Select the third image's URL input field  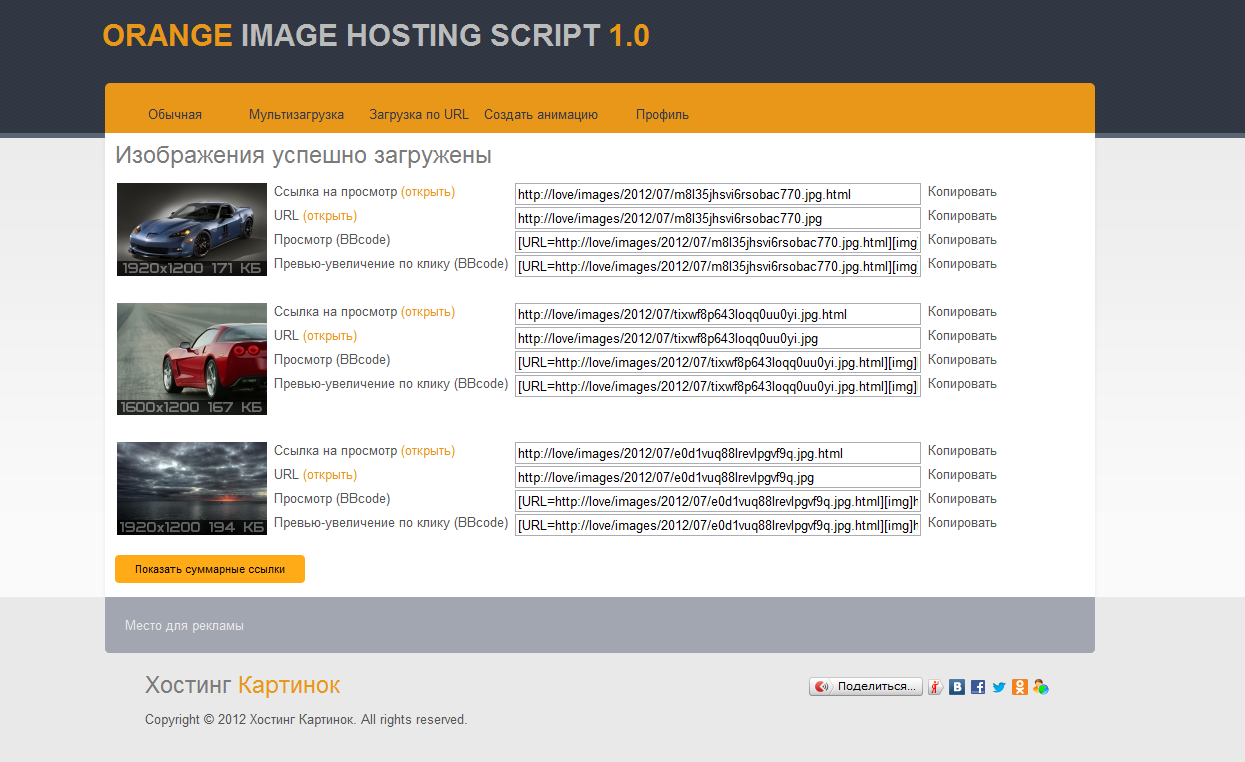click(718, 478)
